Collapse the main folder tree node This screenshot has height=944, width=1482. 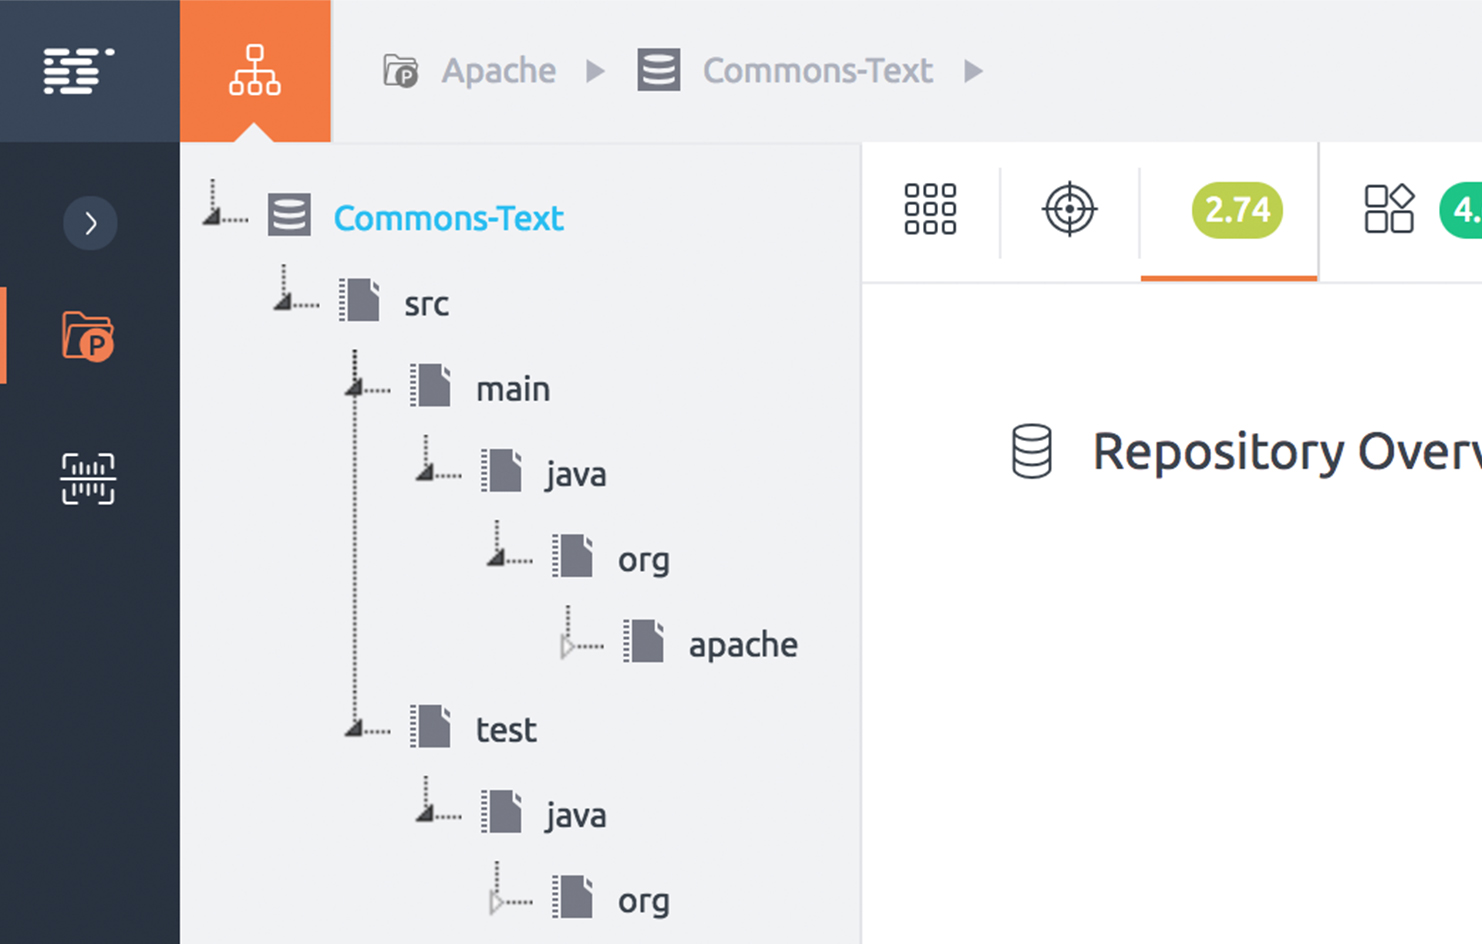tap(354, 387)
